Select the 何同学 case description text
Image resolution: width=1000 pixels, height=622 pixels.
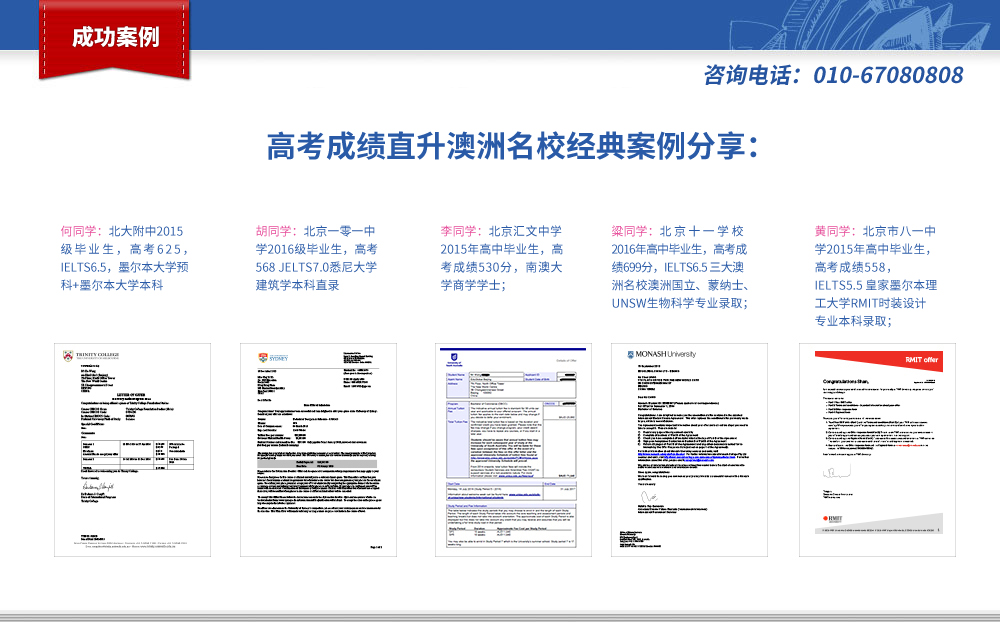tap(124, 258)
